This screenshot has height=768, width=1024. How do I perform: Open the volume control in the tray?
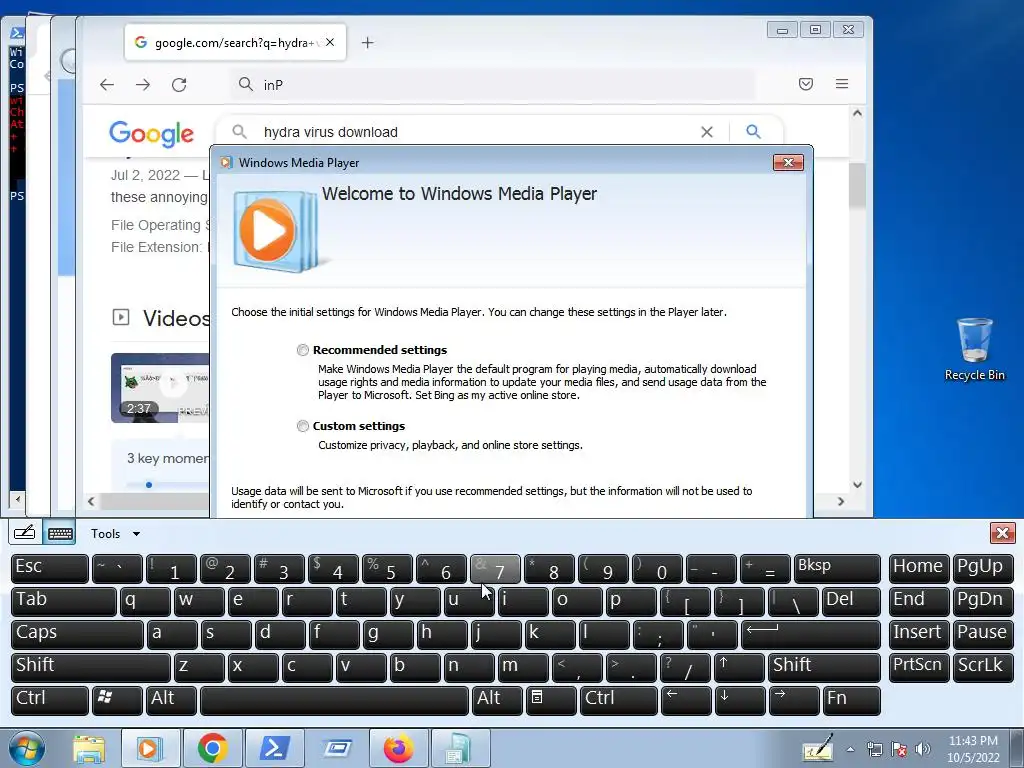click(x=923, y=749)
